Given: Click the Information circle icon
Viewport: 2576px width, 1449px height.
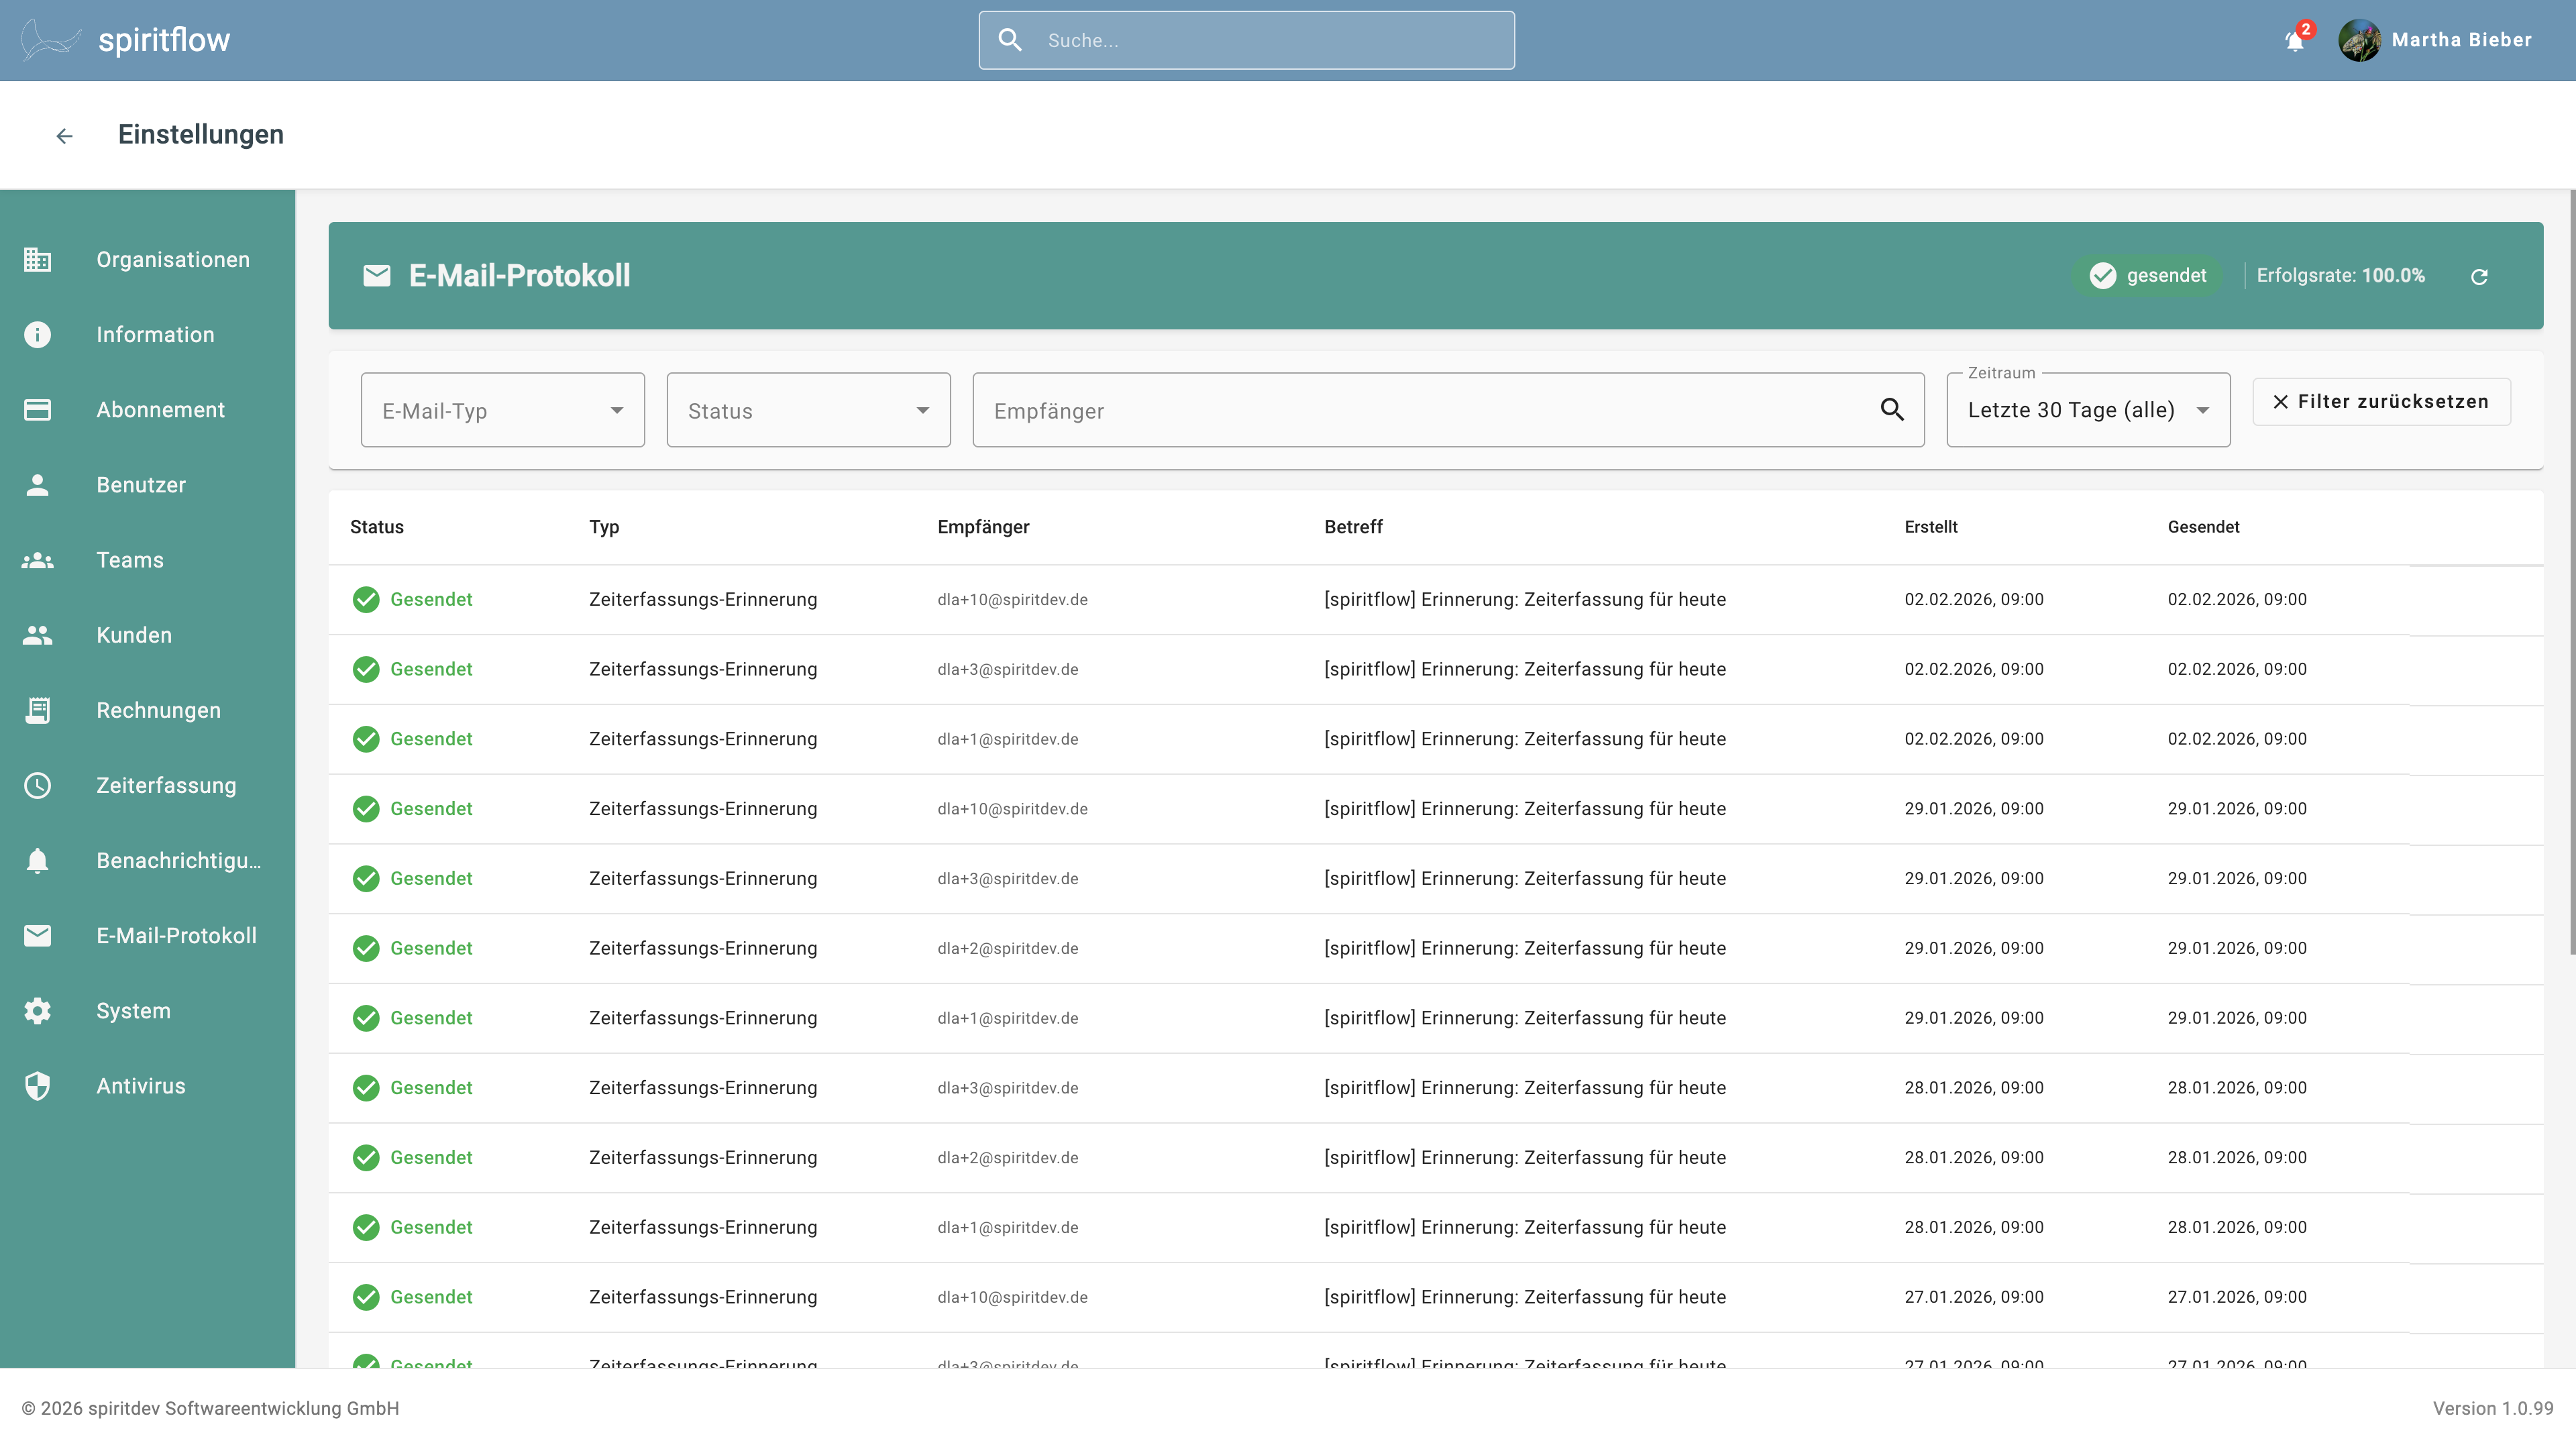Looking at the screenshot, I should (x=38, y=335).
